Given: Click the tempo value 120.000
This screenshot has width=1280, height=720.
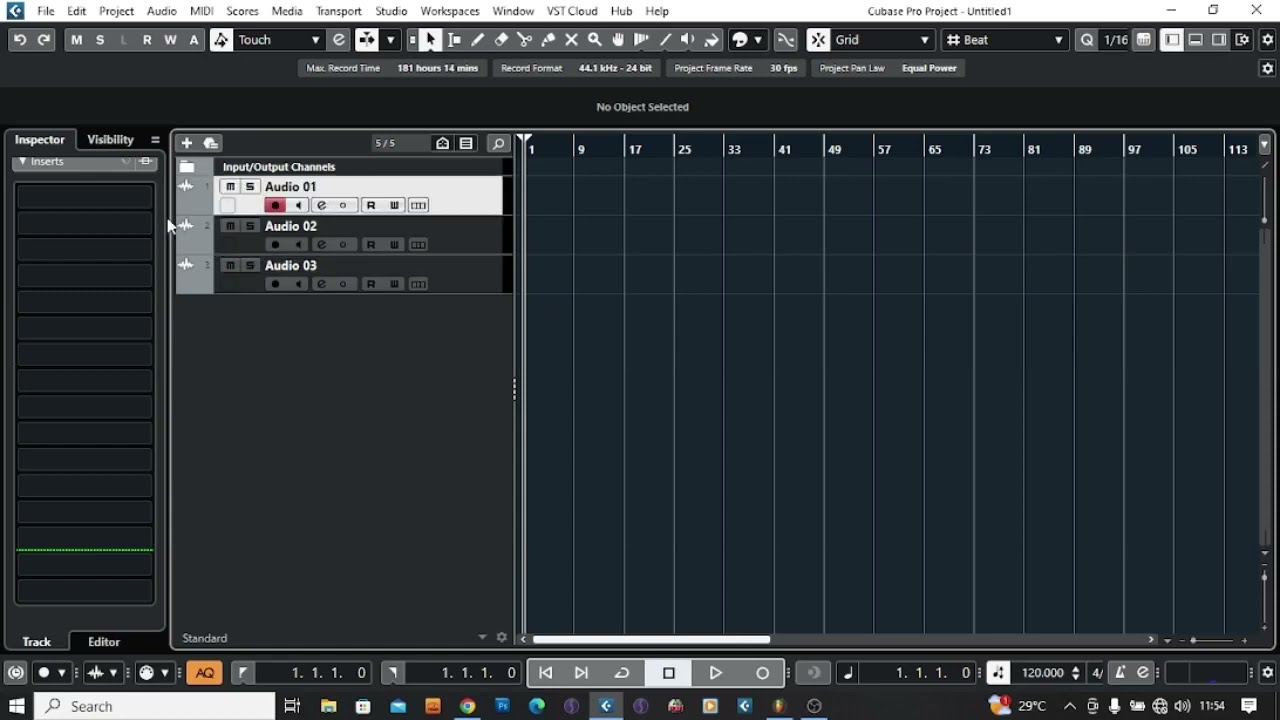Looking at the screenshot, I should point(1043,673).
